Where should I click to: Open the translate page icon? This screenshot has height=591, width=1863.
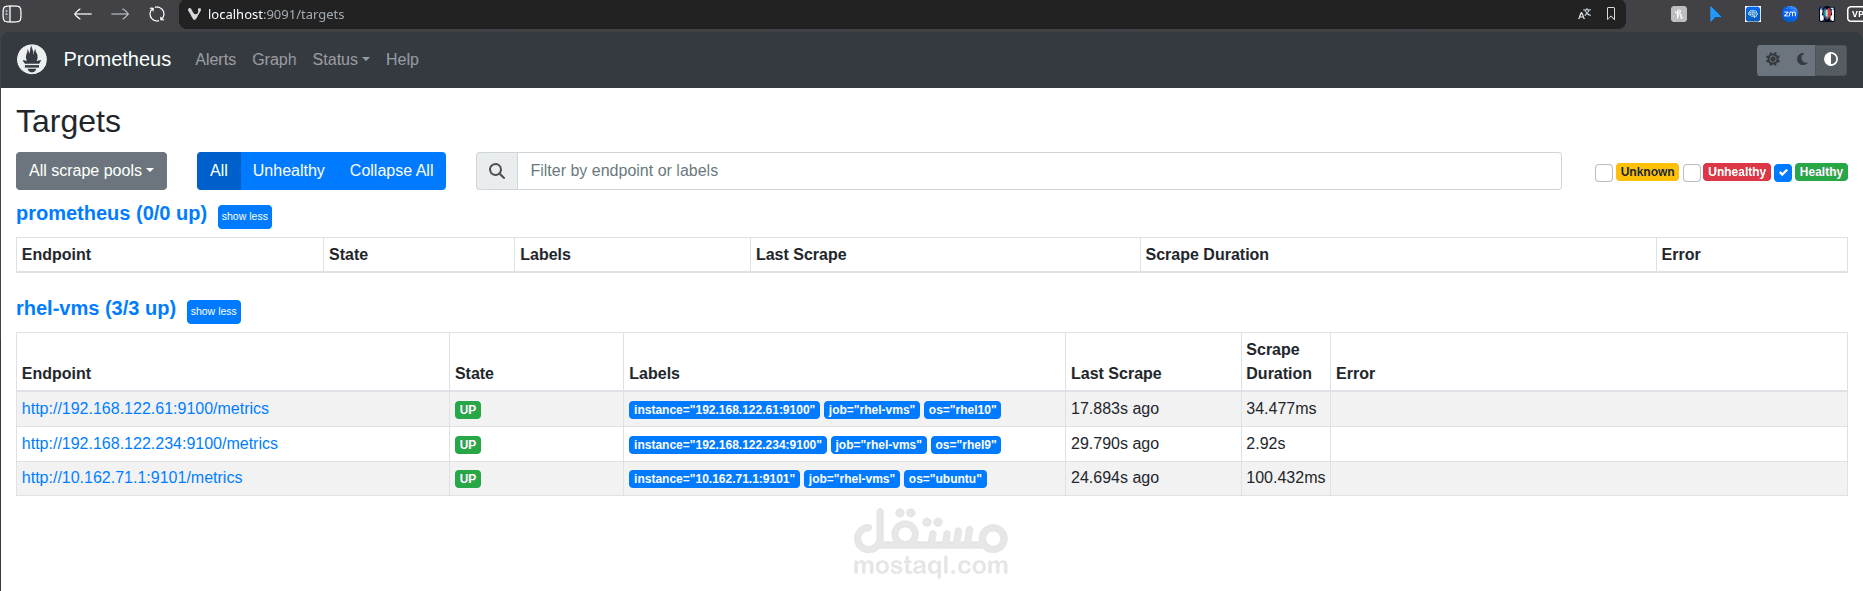(1584, 14)
